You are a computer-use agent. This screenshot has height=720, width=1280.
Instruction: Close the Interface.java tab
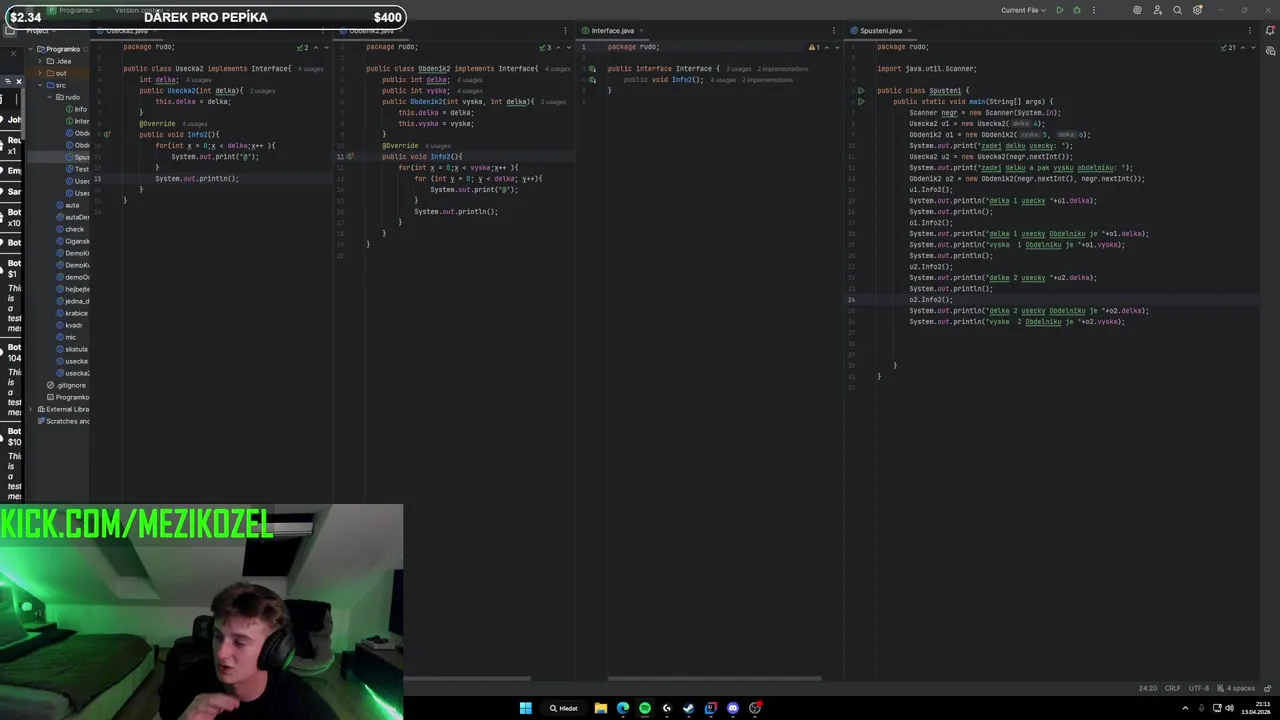(642, 31)
